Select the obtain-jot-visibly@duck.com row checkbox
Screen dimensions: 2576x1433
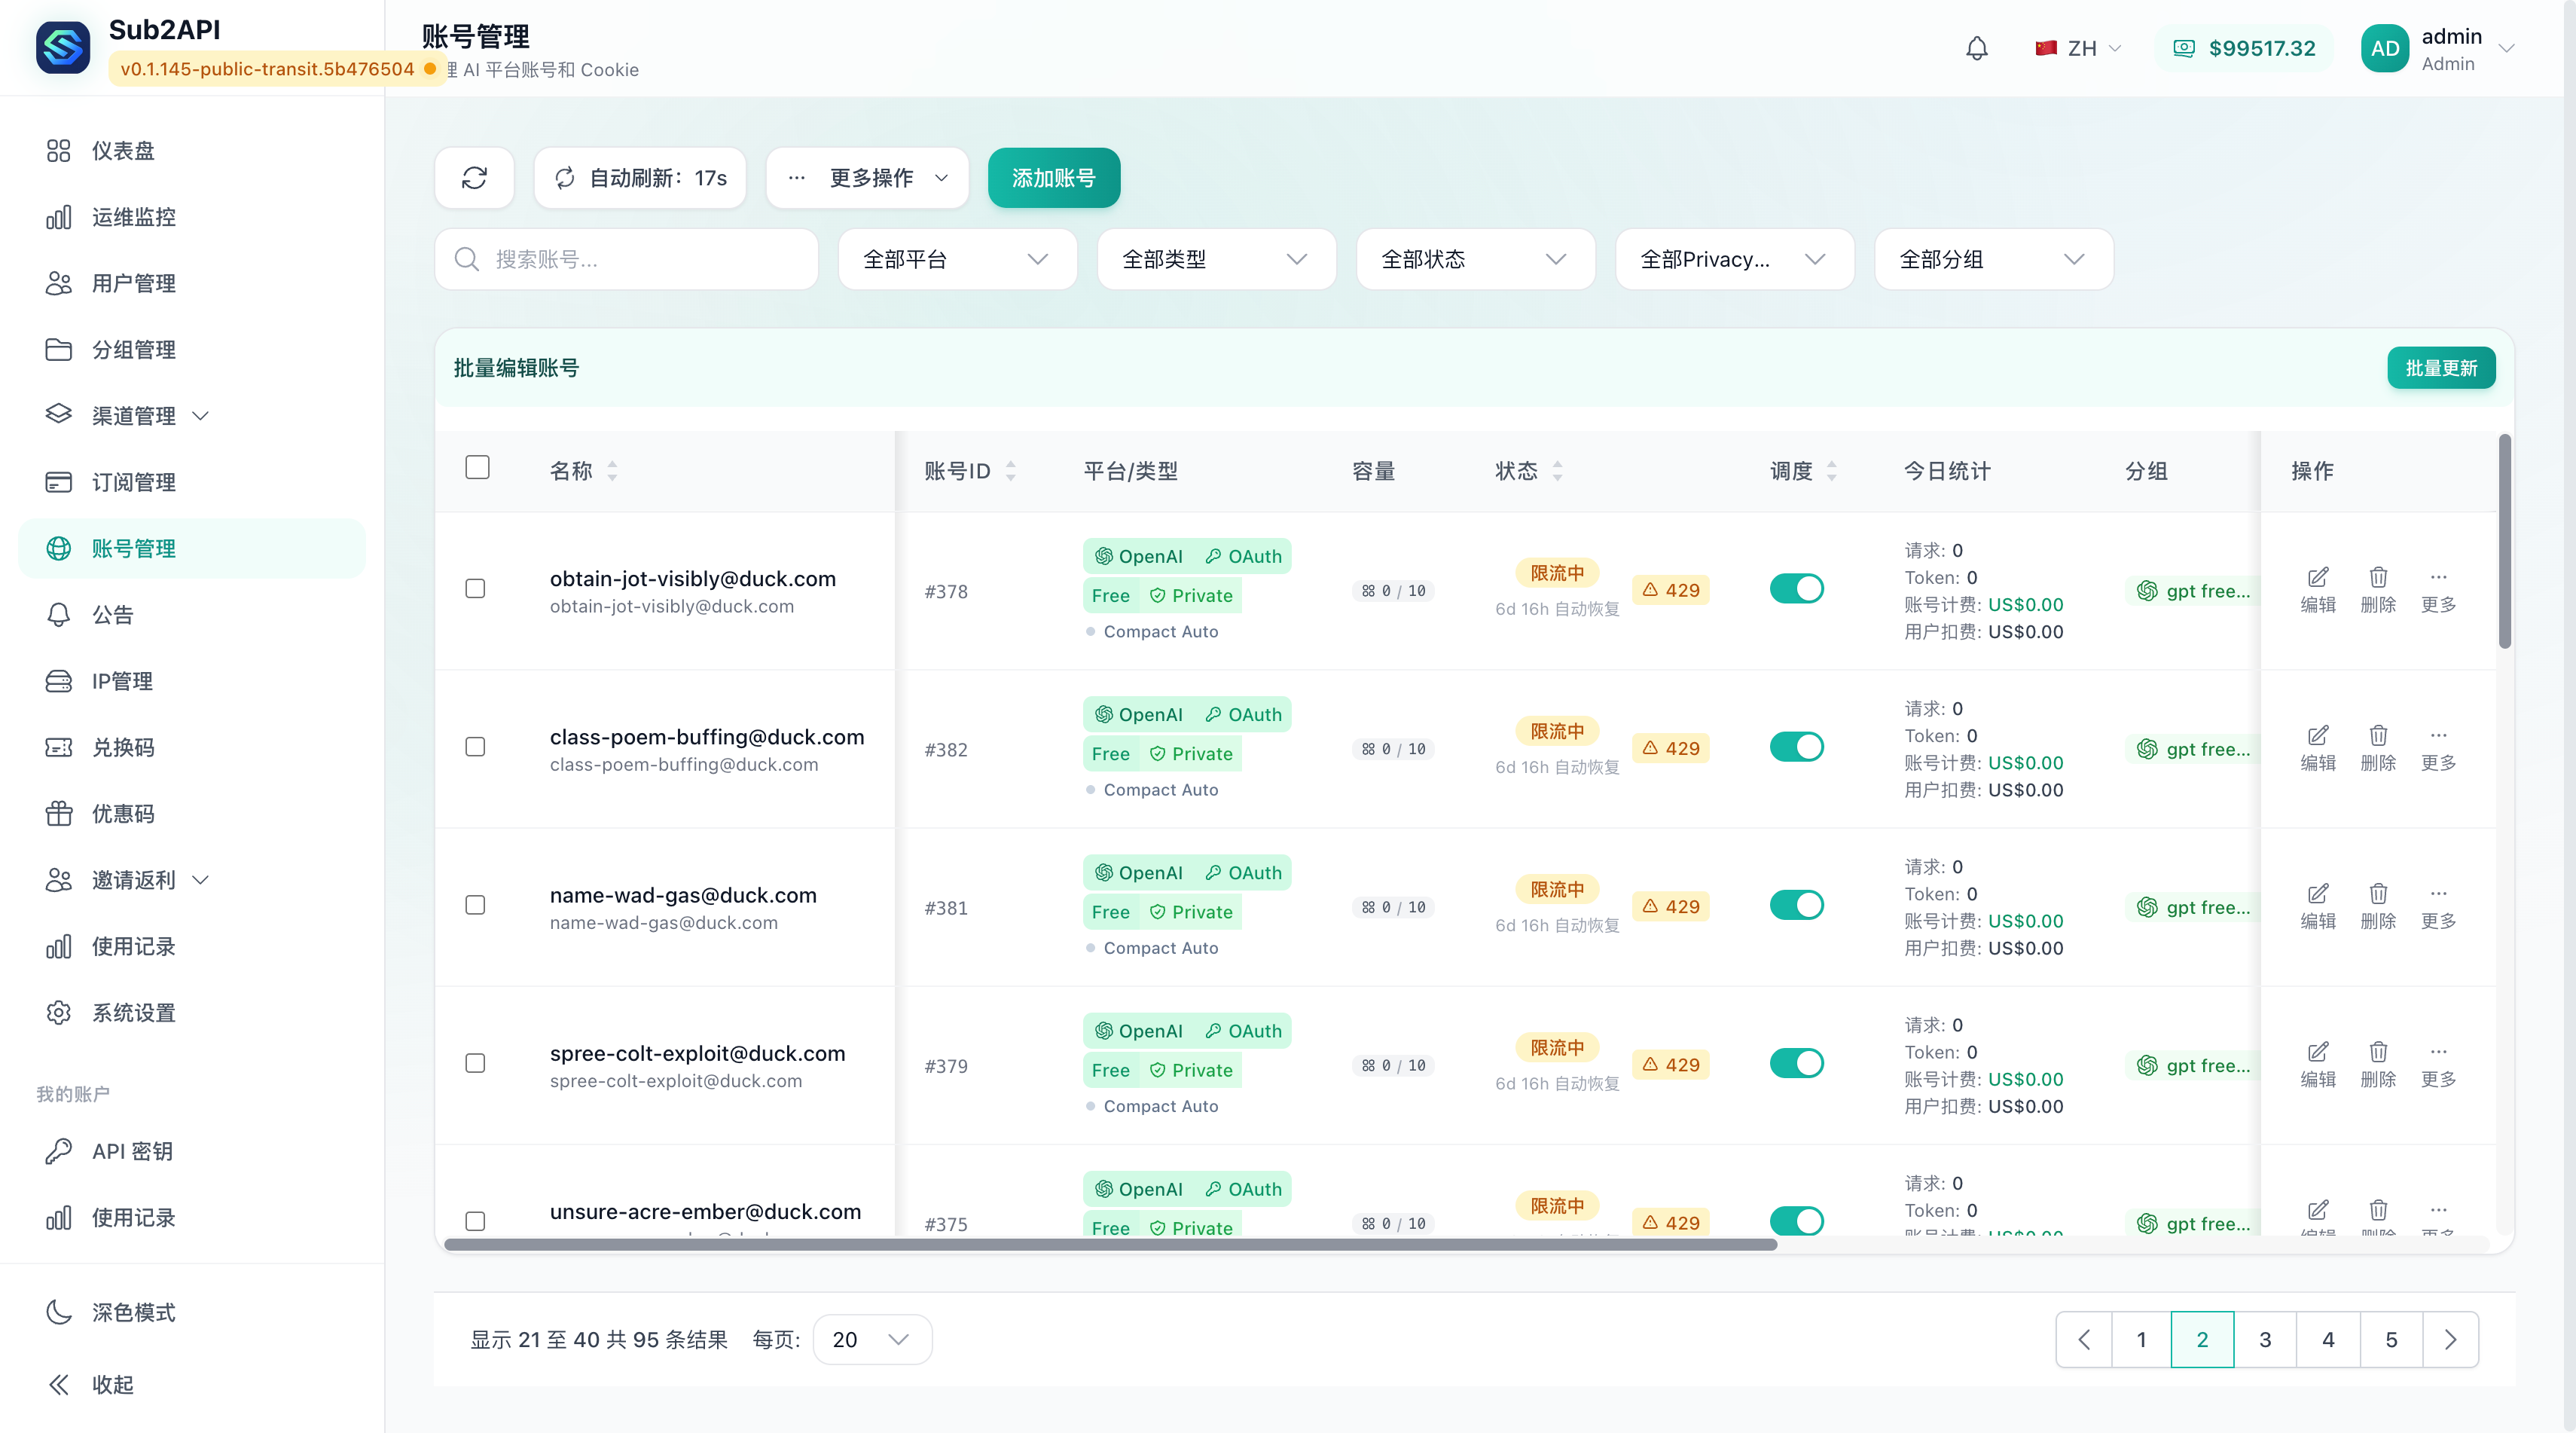(475, 588)
